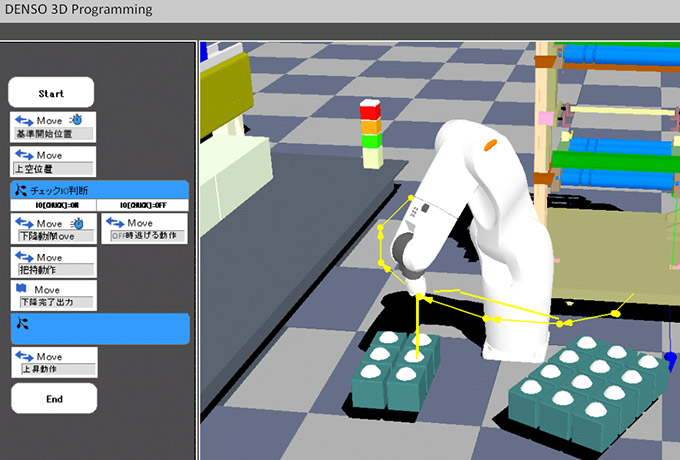Click the End block in the flowchart
This screenshot has width=680, height=460.
(54, 398)
